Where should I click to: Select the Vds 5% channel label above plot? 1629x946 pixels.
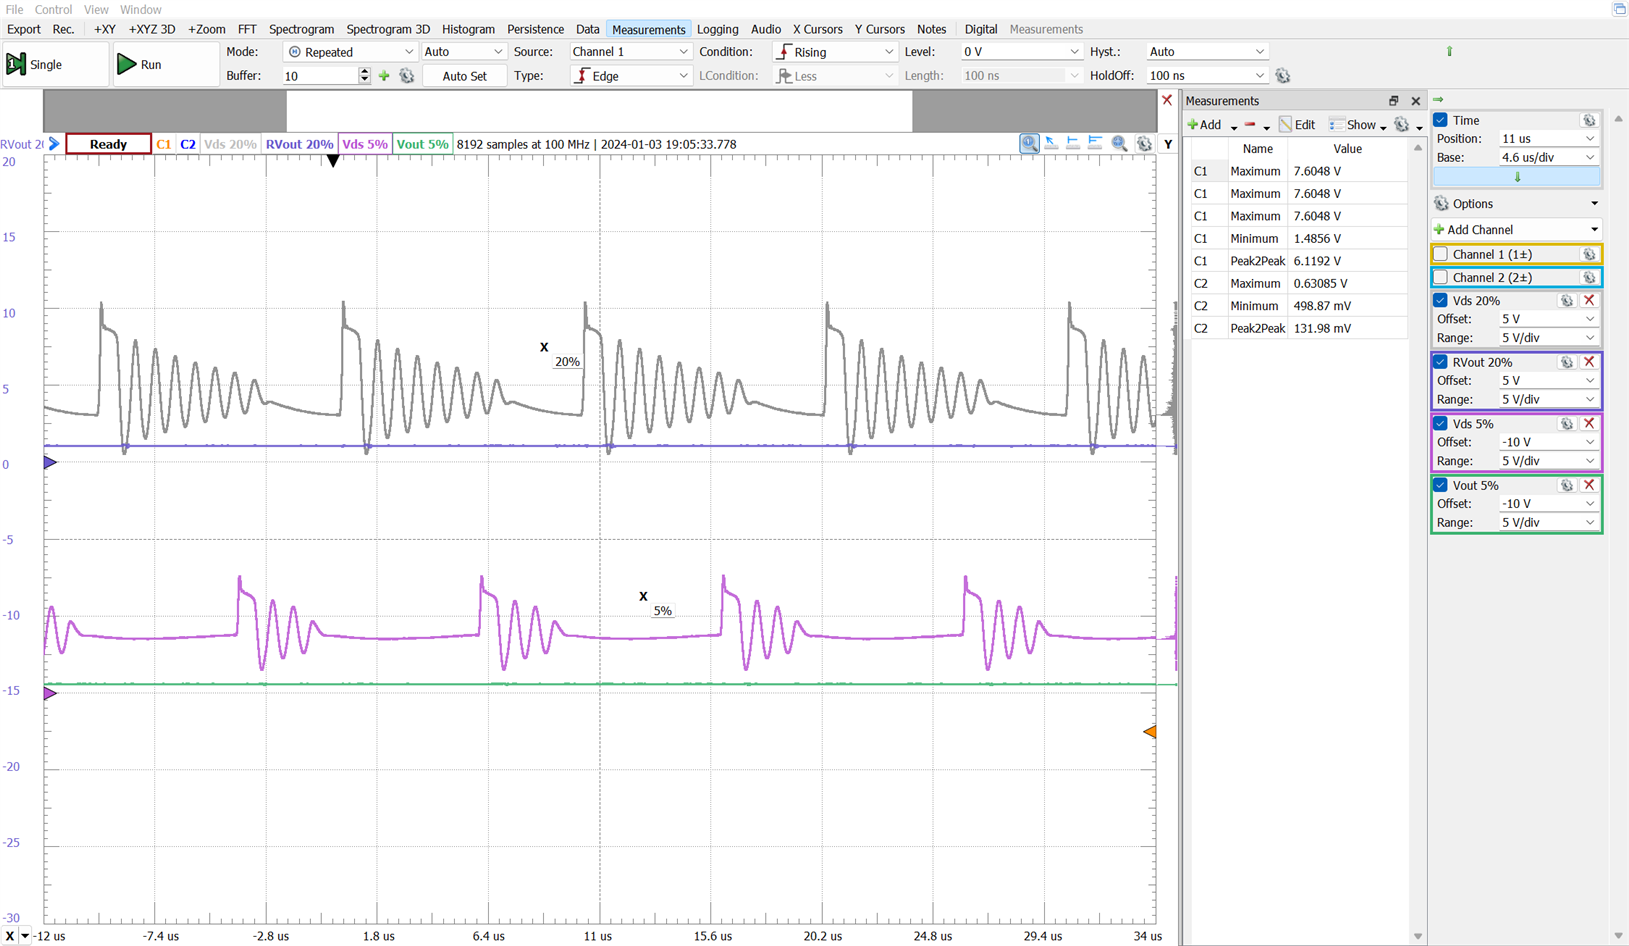365,144
